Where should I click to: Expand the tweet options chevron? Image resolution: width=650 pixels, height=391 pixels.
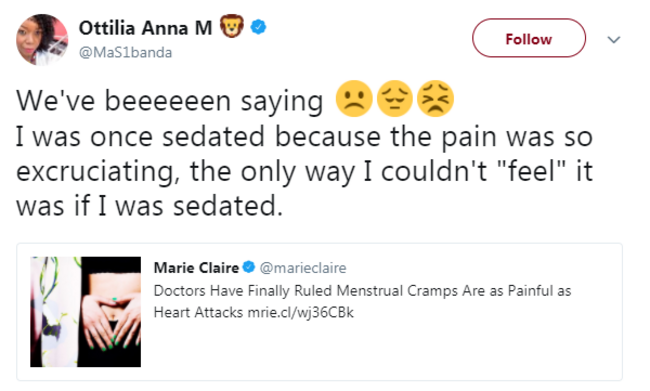(x=614, y=39)
